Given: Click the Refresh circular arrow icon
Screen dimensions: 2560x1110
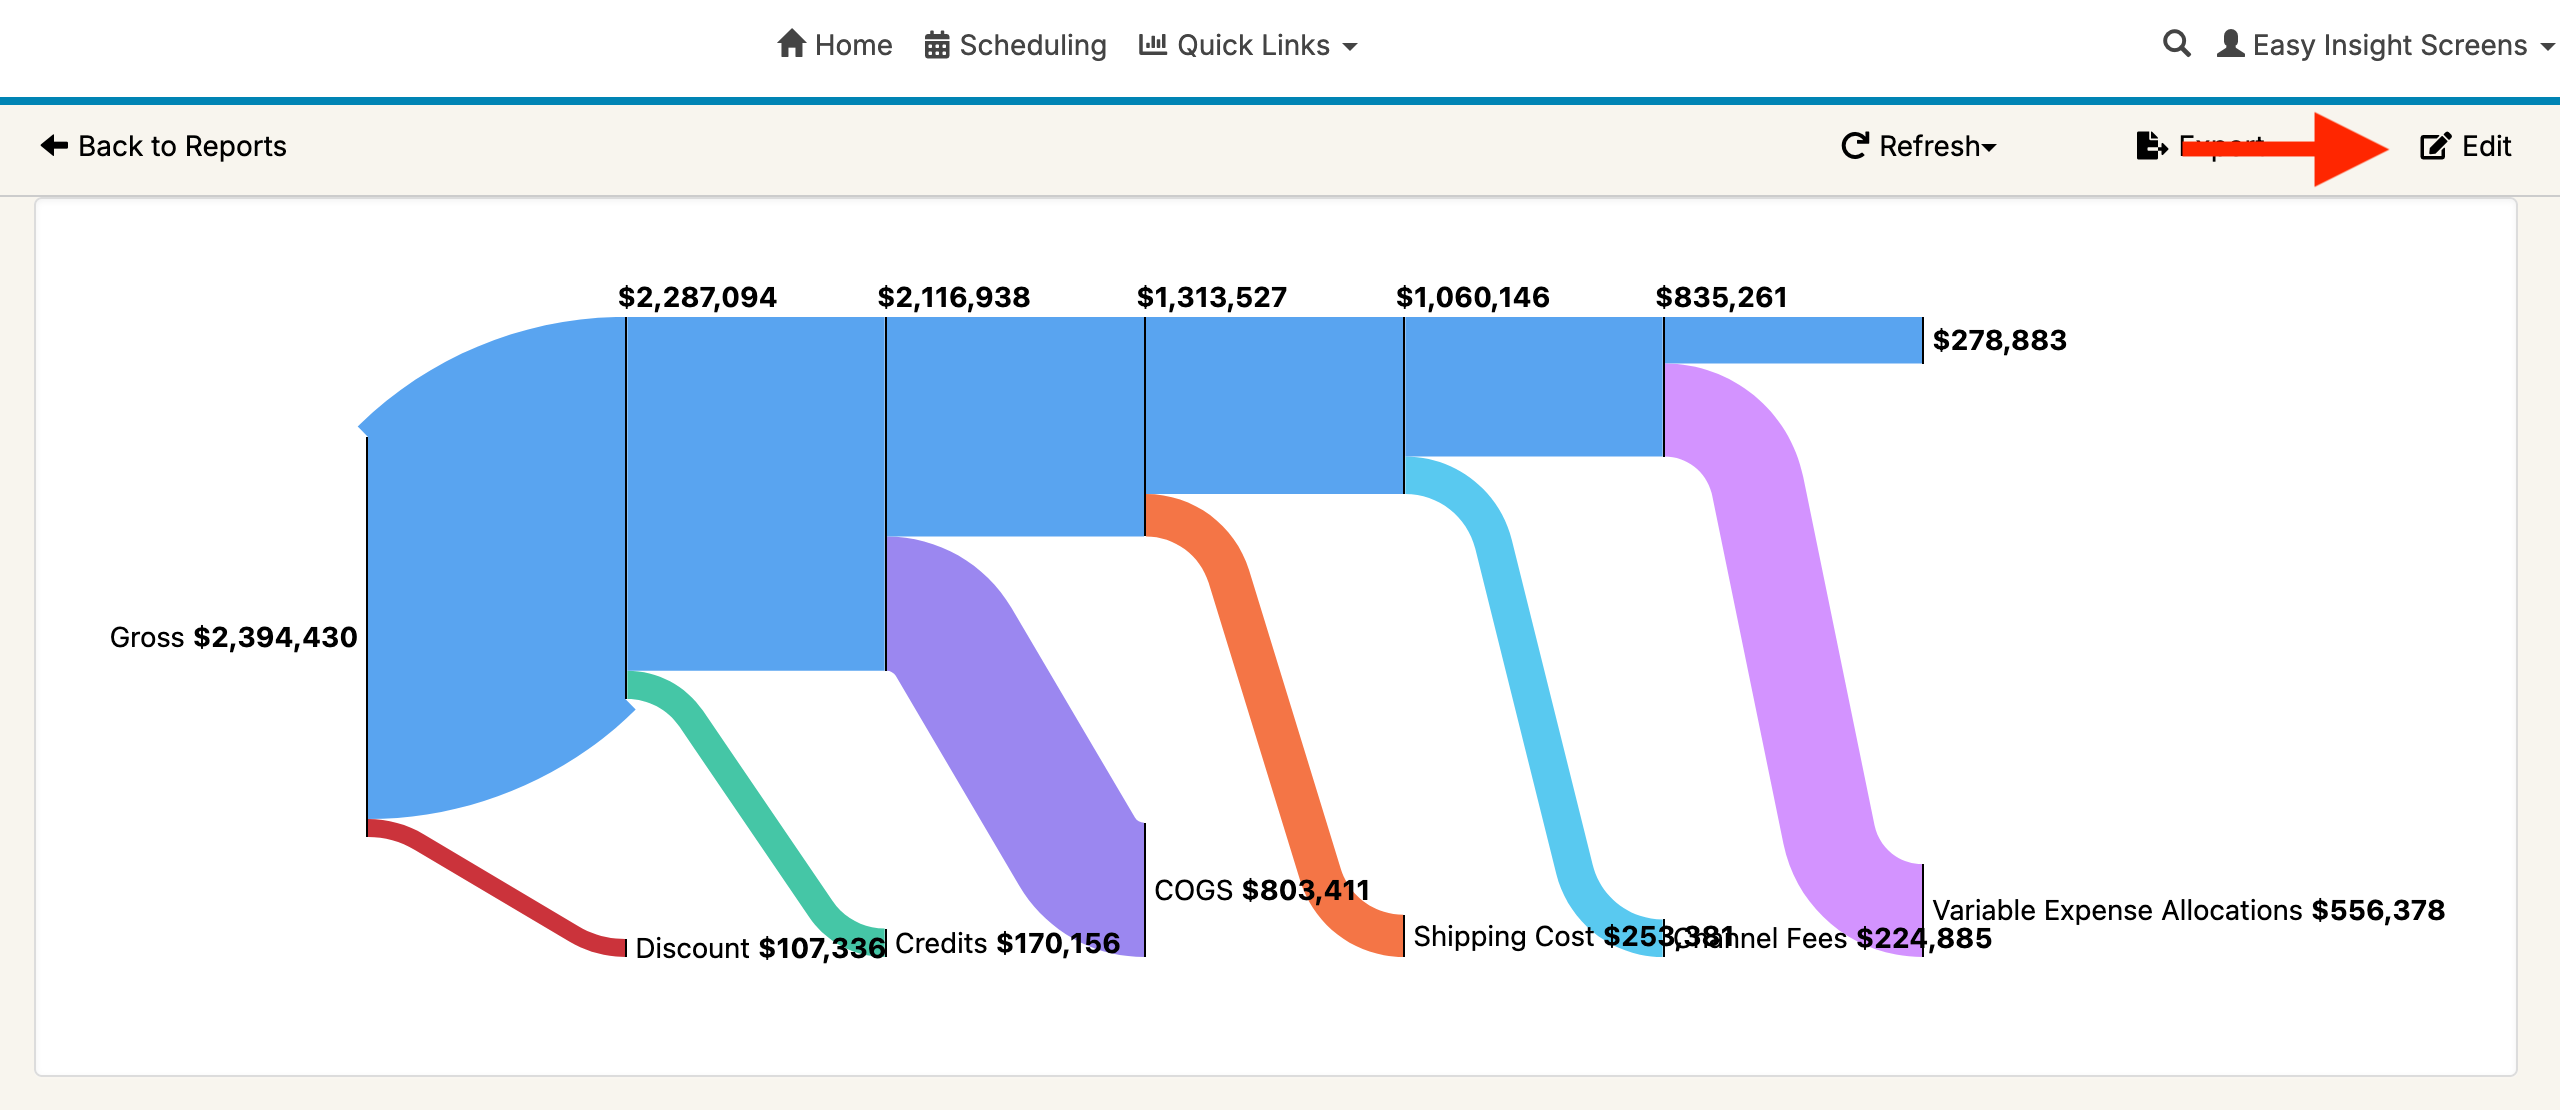Looking at the screenshot, I should pyautogui.click(x=1854, y=146).
